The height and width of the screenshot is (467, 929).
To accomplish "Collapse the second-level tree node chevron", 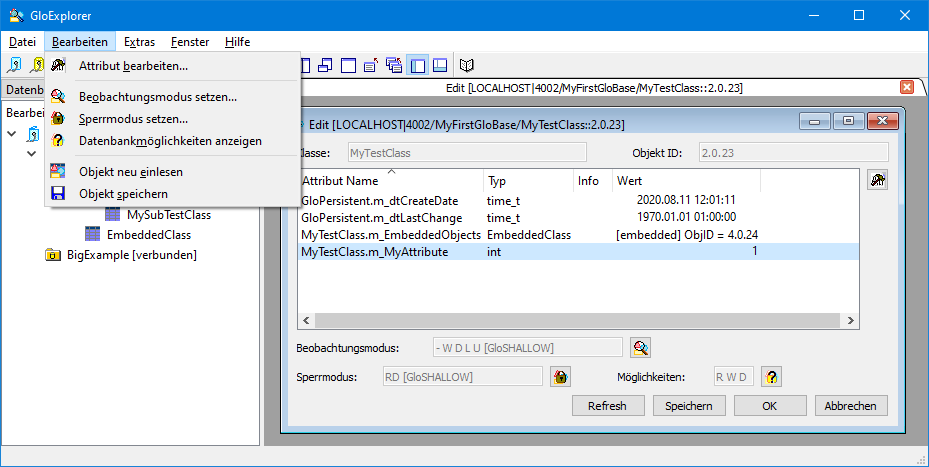I will [31, 154].
